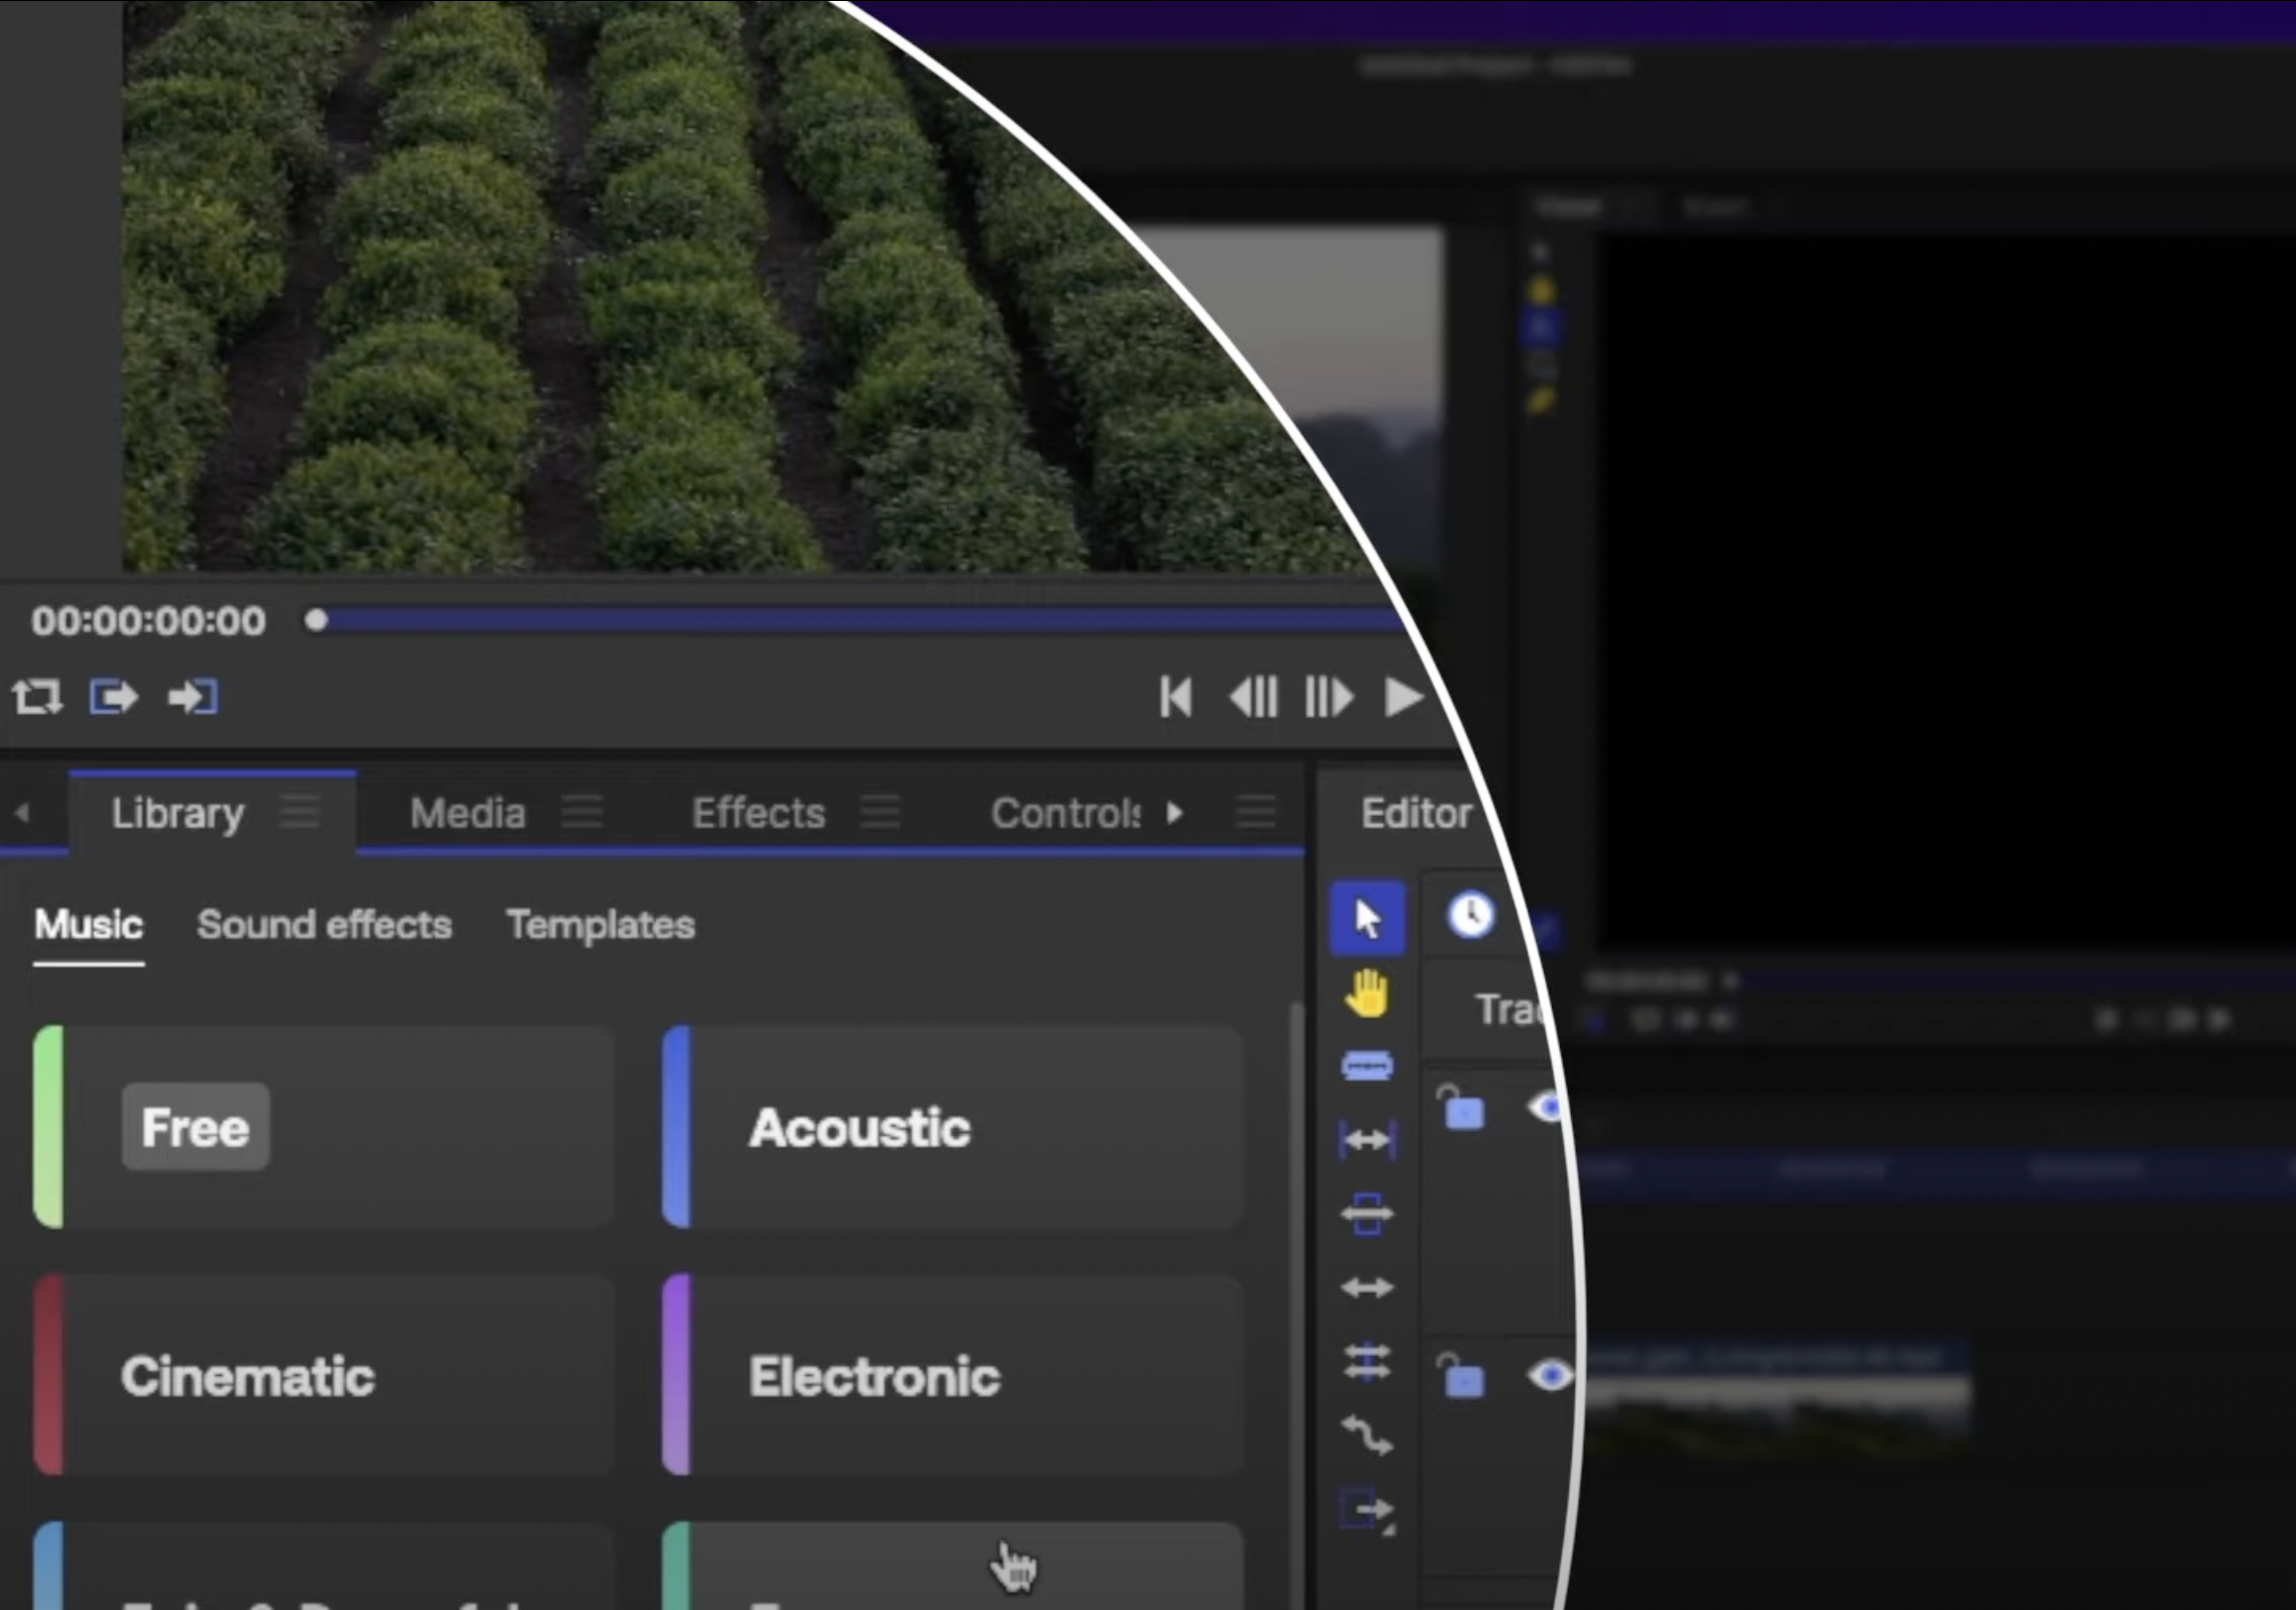
Task: Step to previous frame
Action: [1254, 697]
